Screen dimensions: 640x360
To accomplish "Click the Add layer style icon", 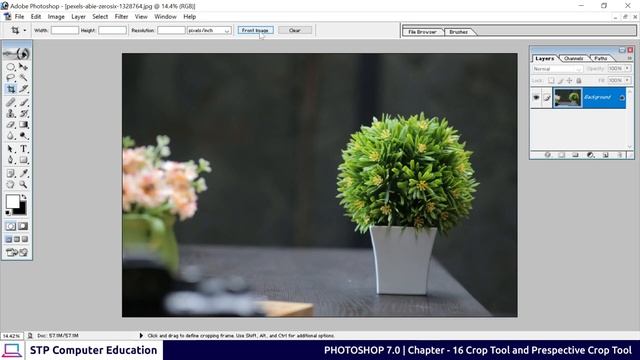I will pos(548,155).
